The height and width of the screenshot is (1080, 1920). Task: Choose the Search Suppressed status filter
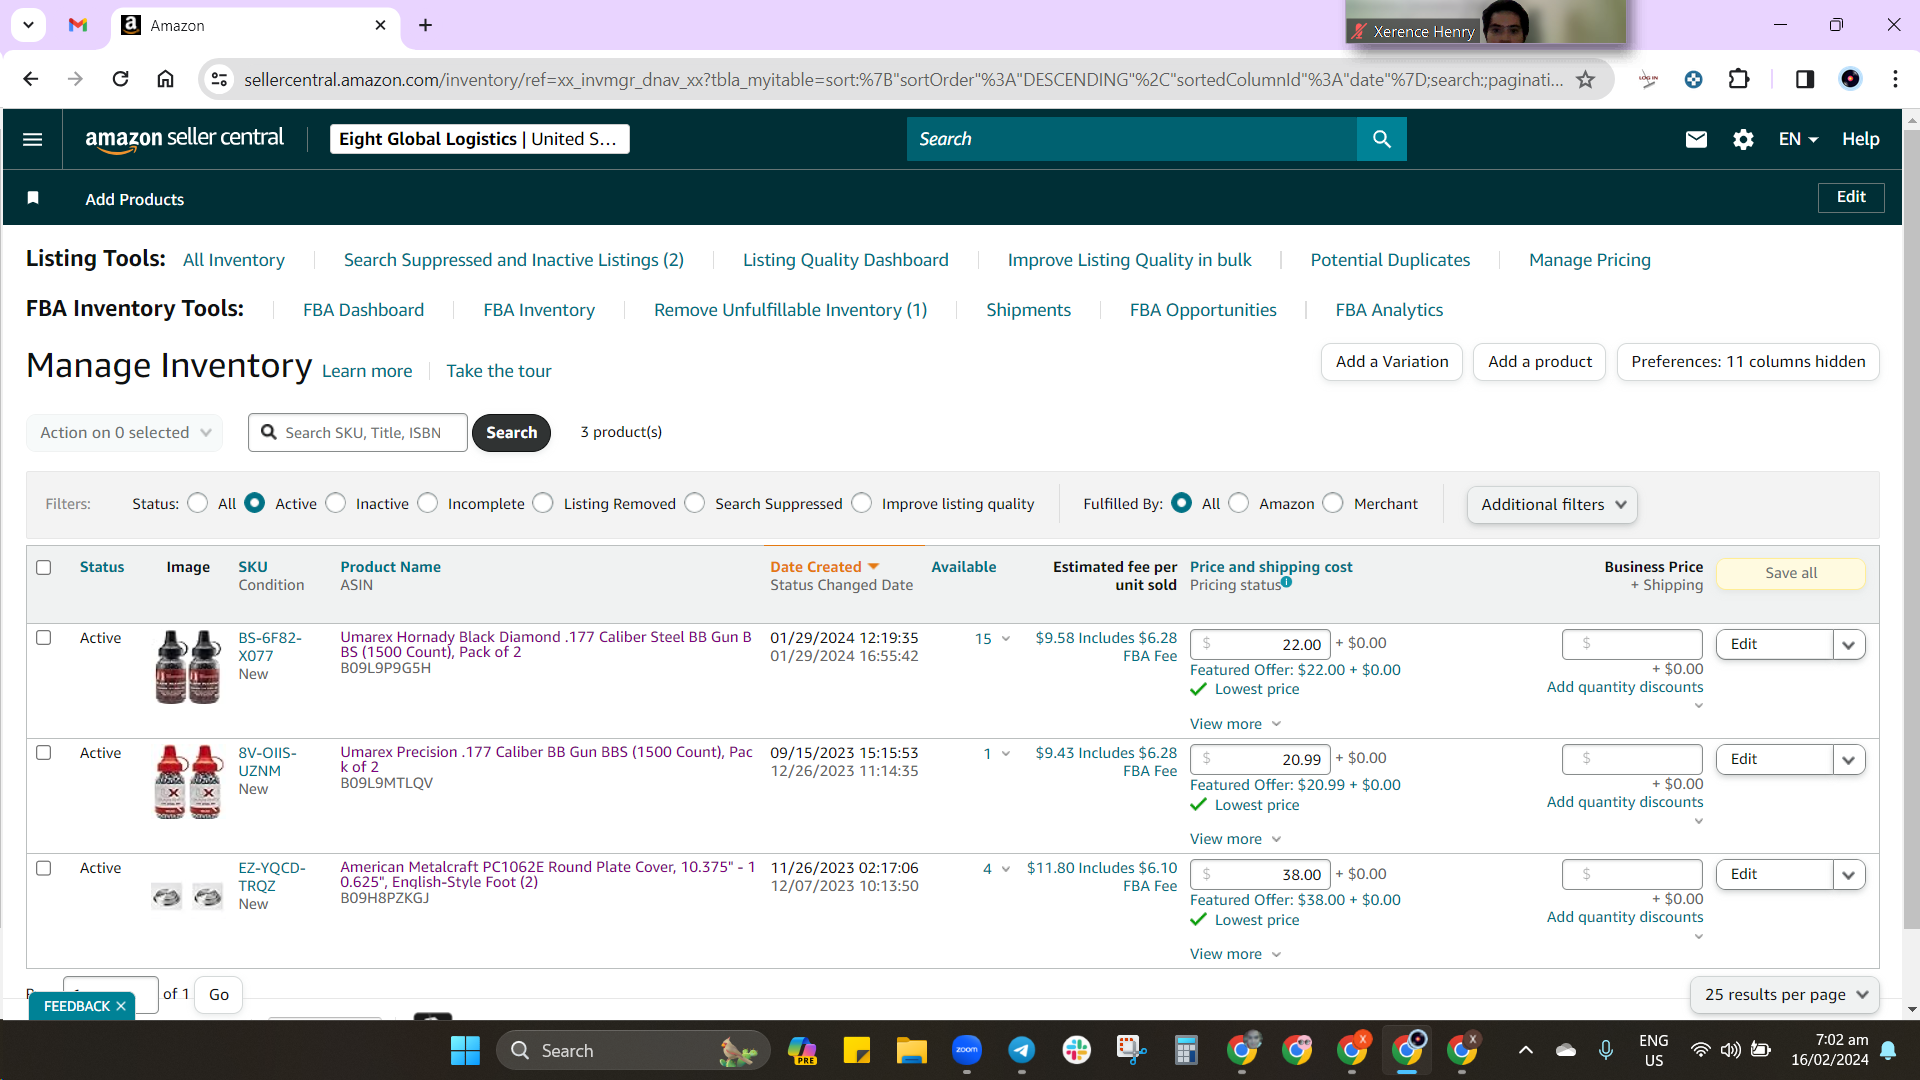[695, 503]
